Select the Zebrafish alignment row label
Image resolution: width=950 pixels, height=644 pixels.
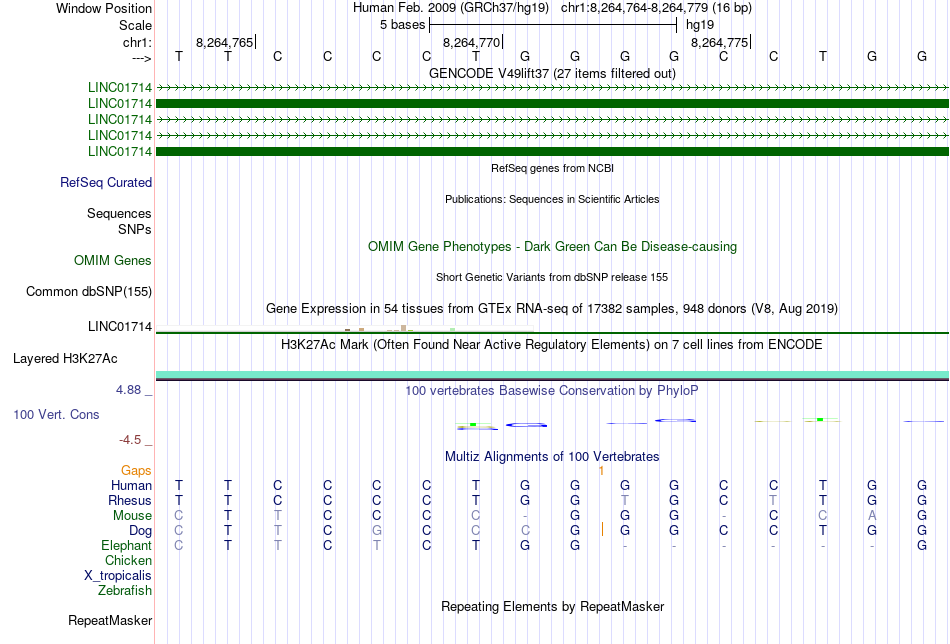coord(125,590)
